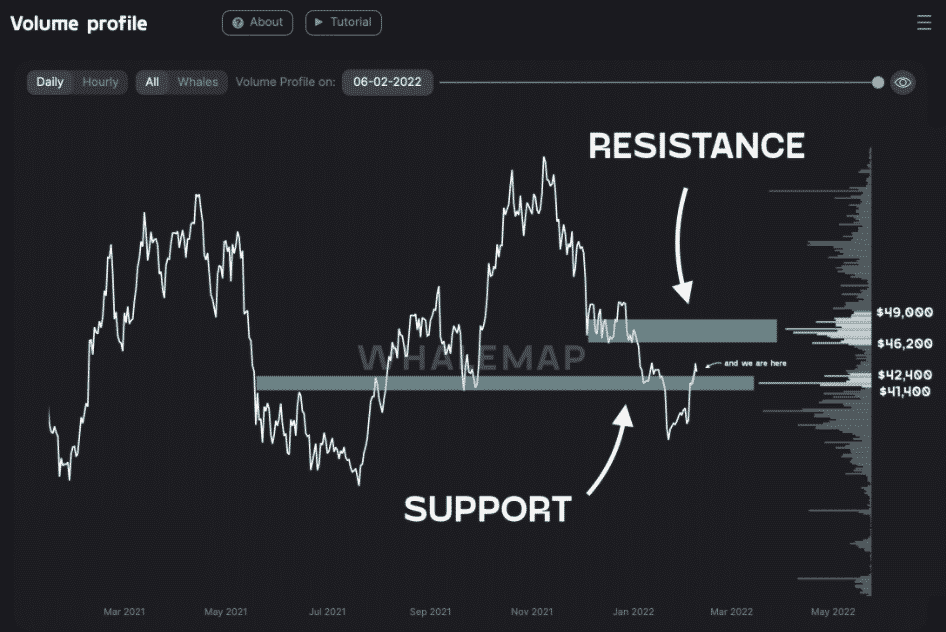Toggle the eye visibility icon
The width and height of the screenshot is (946, 632).
(903, 82)
